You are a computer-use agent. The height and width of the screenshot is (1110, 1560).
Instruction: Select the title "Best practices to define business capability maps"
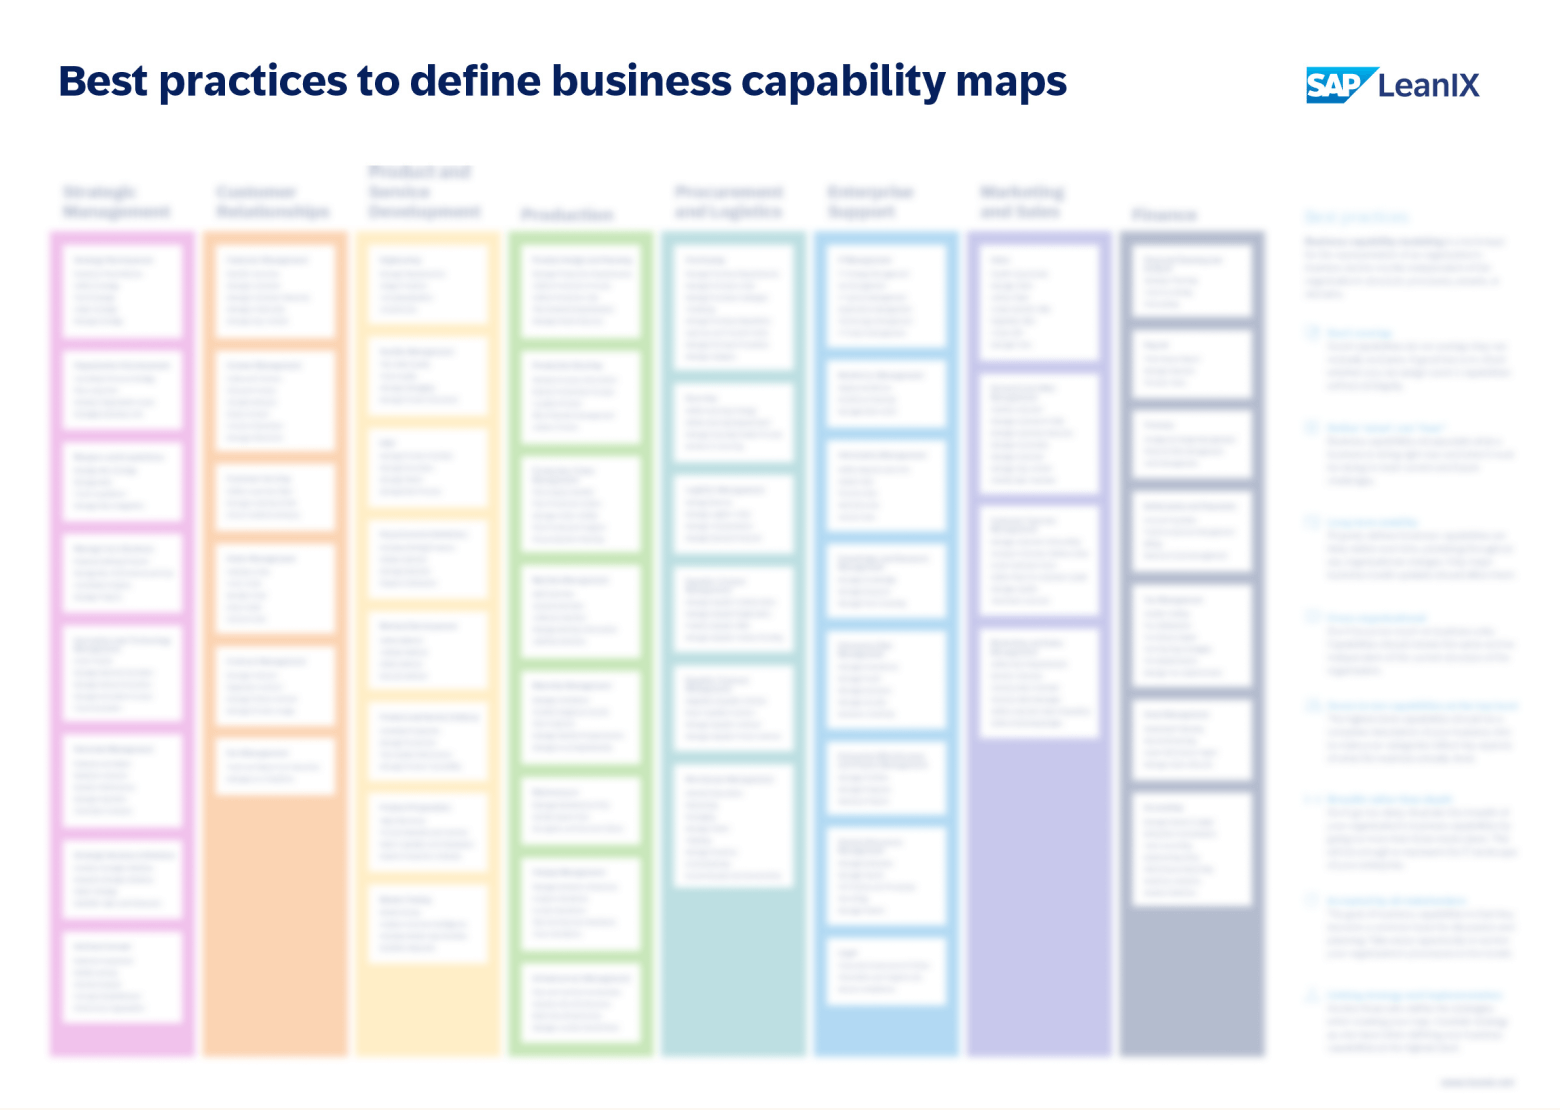(x=562, y=81)
